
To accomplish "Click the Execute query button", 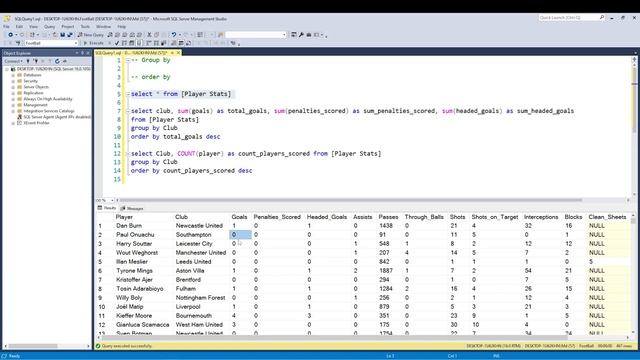I will click(94, 43).
